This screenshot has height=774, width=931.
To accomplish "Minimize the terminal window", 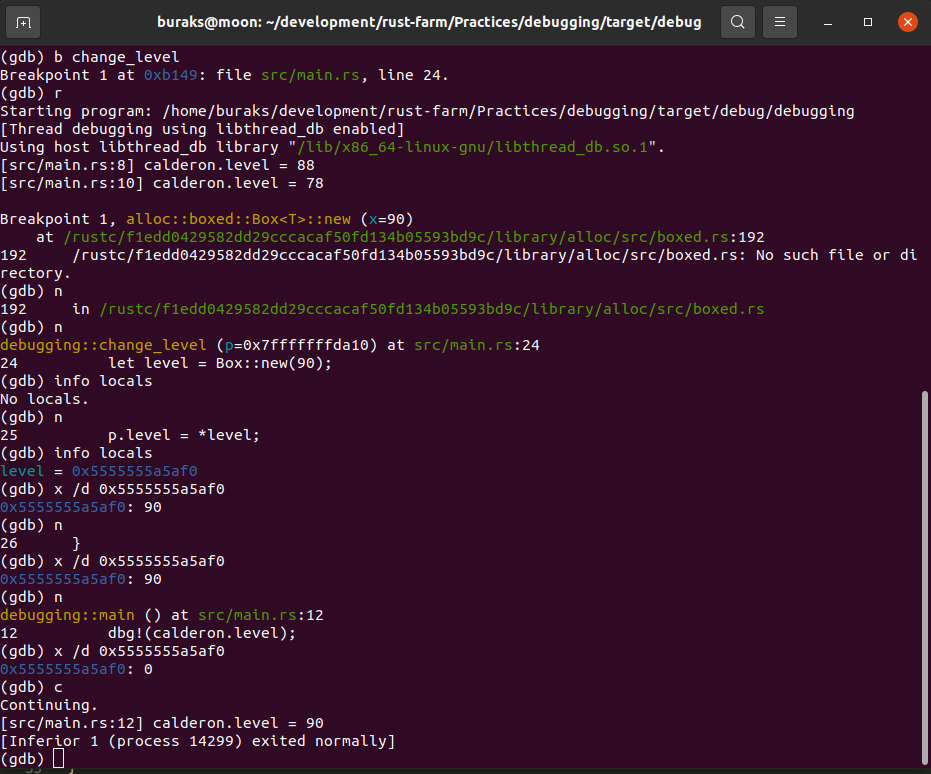I will (827, 21).
